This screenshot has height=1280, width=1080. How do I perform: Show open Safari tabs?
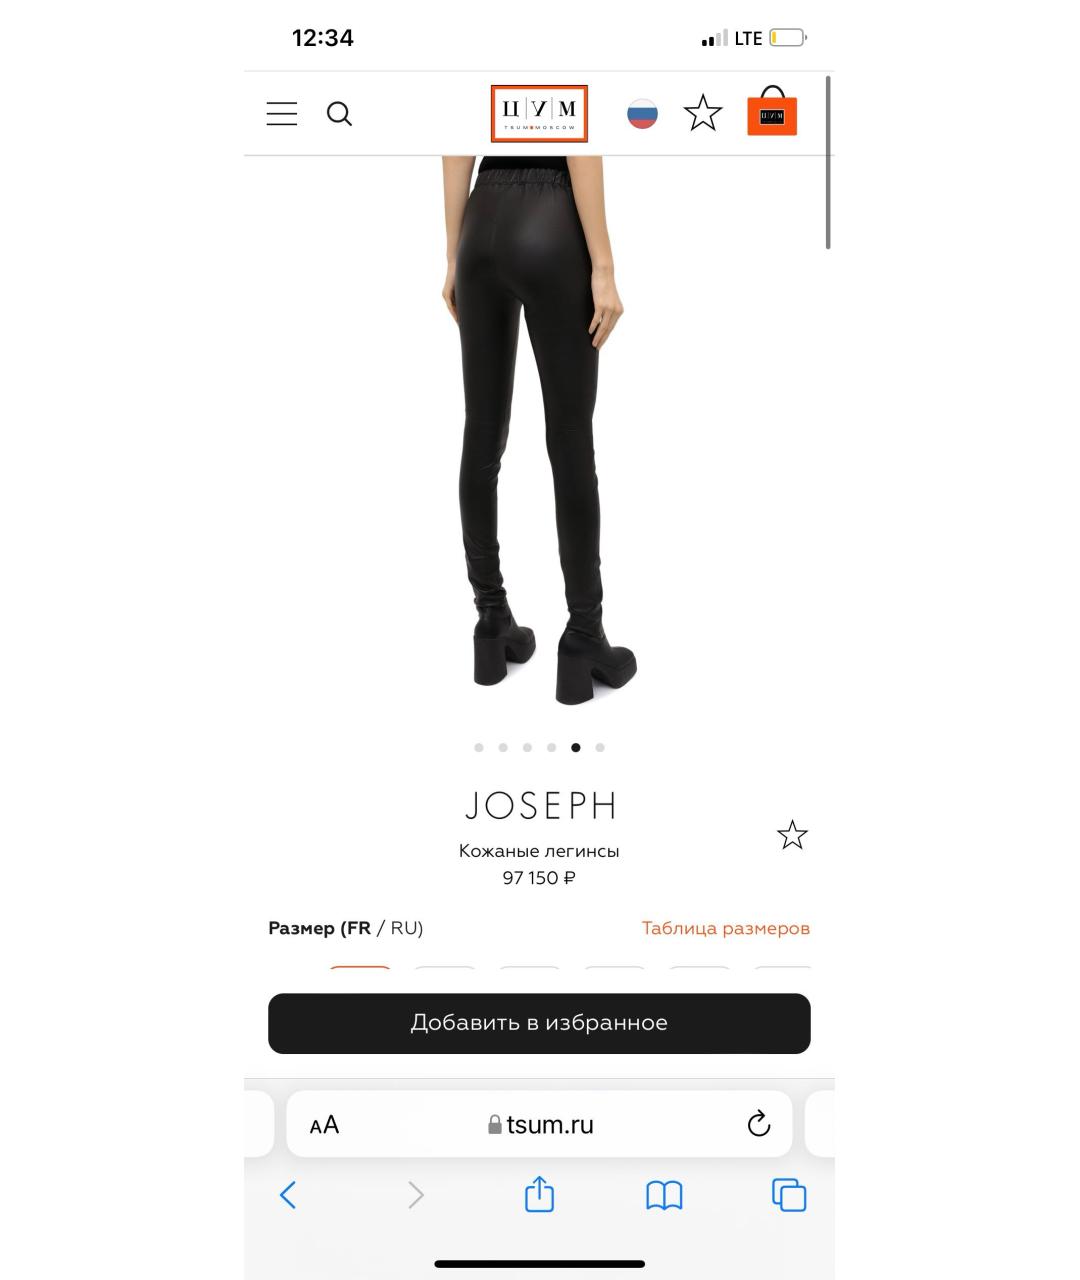click(789, 1195)
